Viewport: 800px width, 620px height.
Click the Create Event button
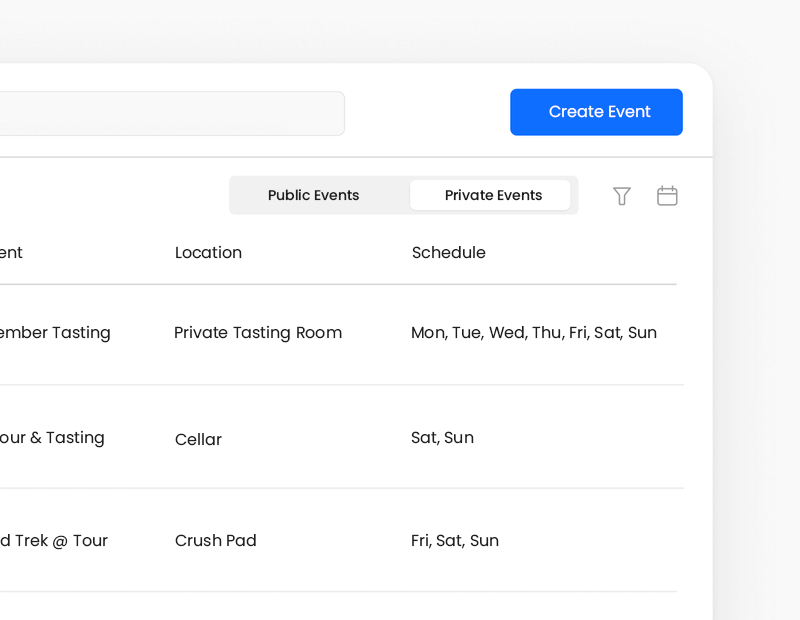[x=596, y=112]
